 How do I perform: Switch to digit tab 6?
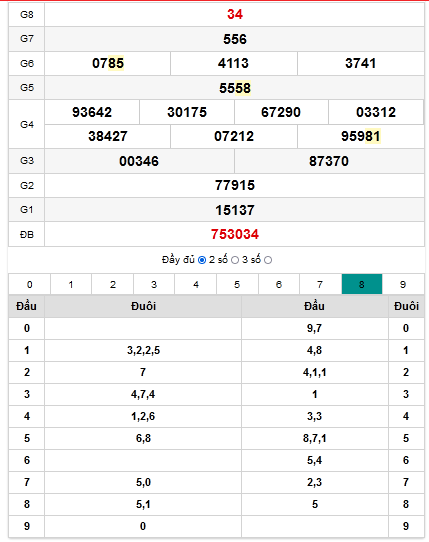279,284
